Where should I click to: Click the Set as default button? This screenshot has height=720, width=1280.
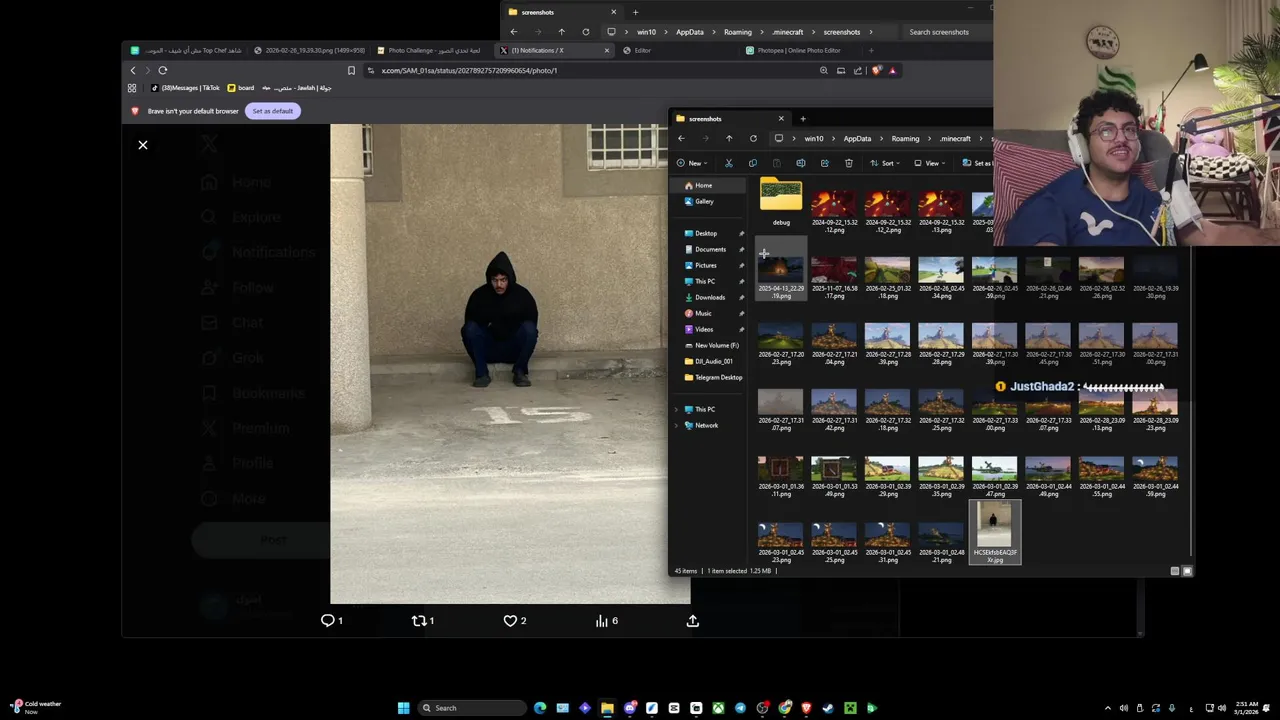point(272,111)
